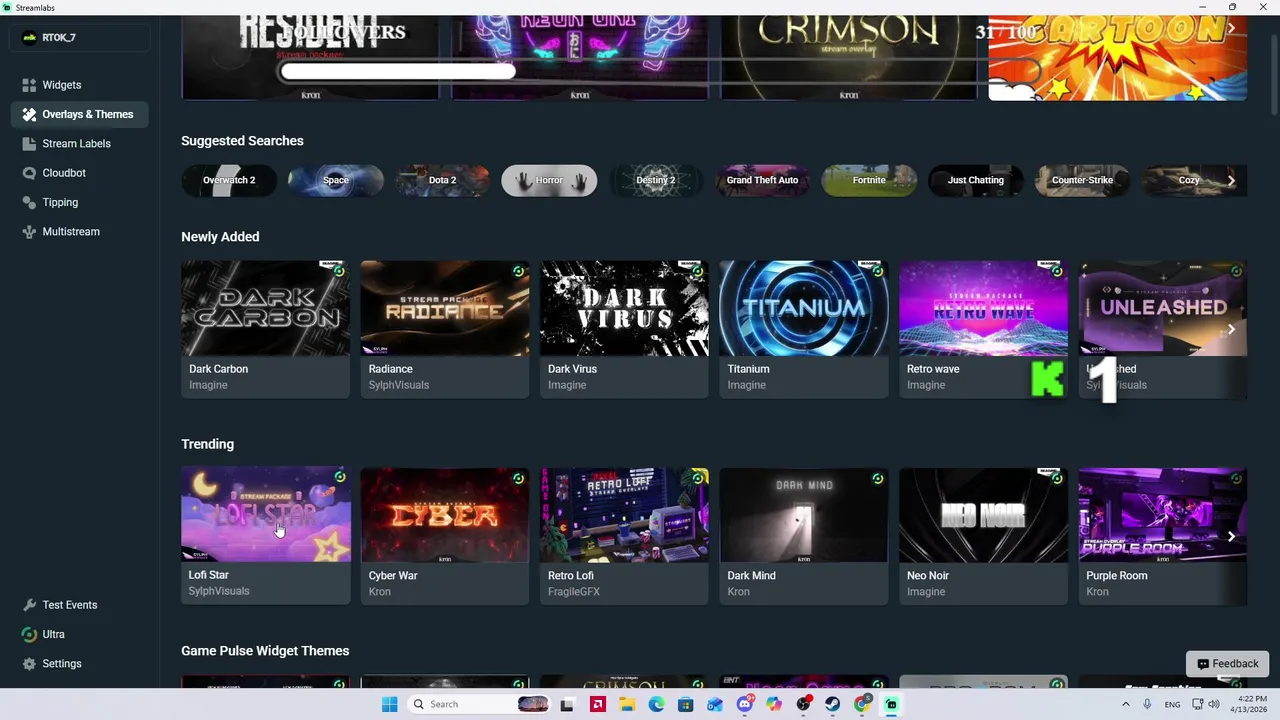Open the Cyber War theme thumbnail
Screen dimensions: 1280x720
[x=445, y=515]
